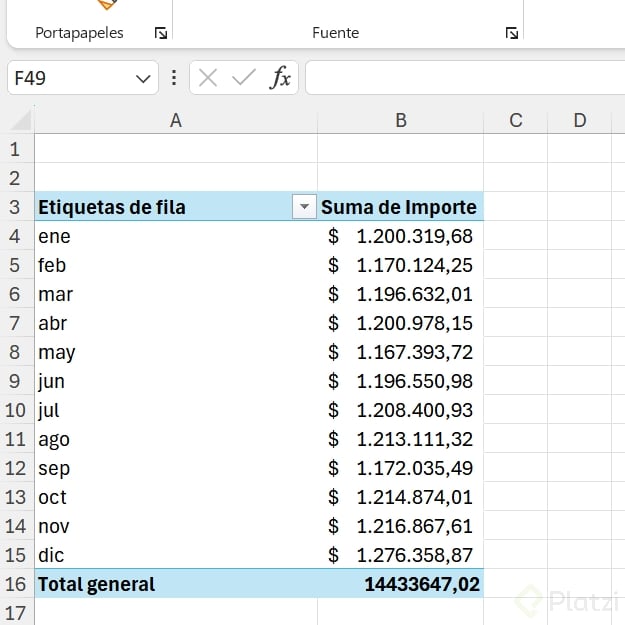
Task: Select column C header
Action: point(515,121)
